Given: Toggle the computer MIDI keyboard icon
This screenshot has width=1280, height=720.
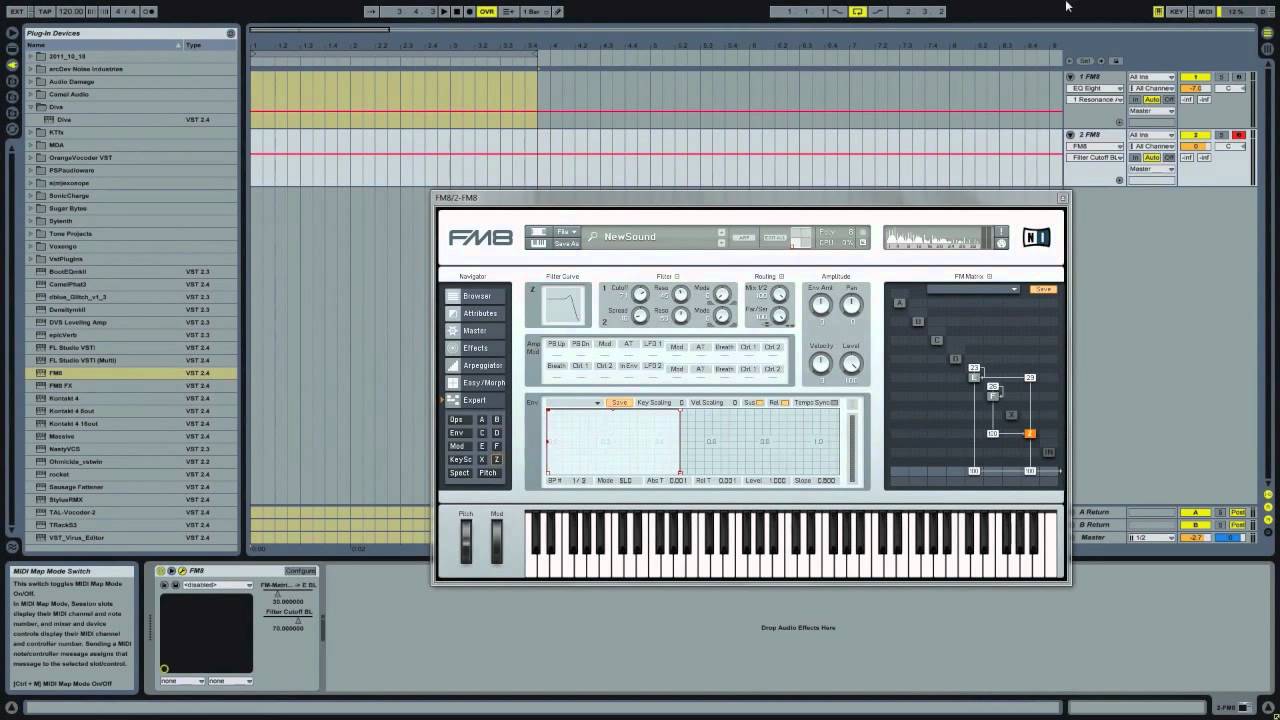Looking at the screenshot, I should [1158, 11].
